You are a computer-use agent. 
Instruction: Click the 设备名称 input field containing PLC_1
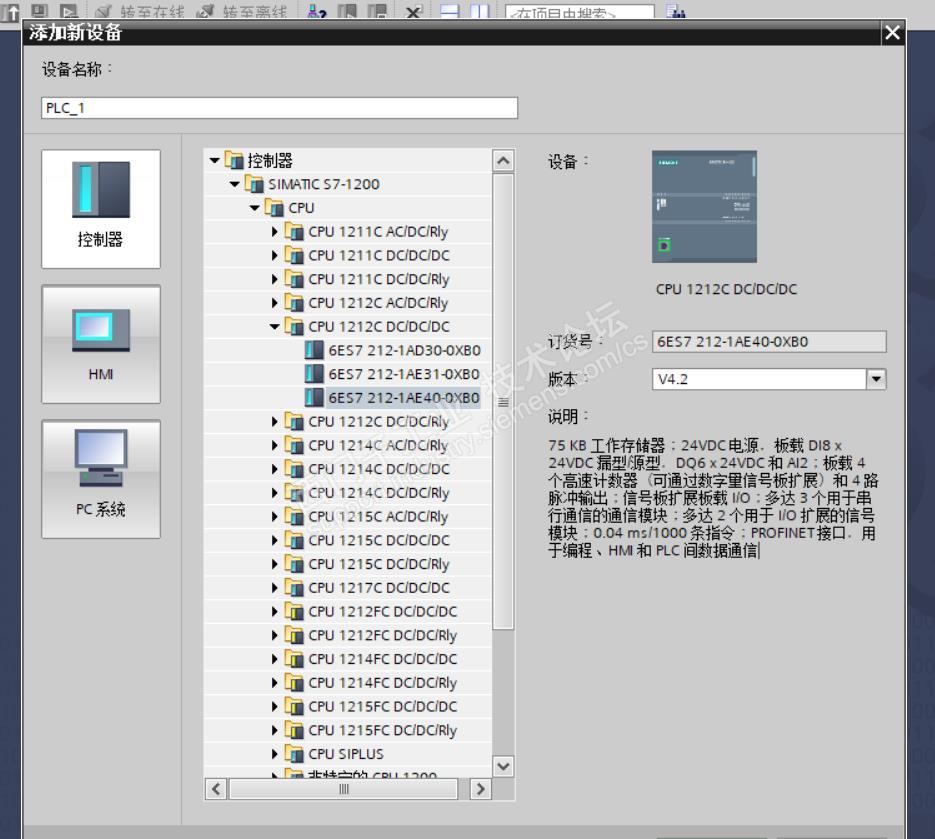coord(279,108)
